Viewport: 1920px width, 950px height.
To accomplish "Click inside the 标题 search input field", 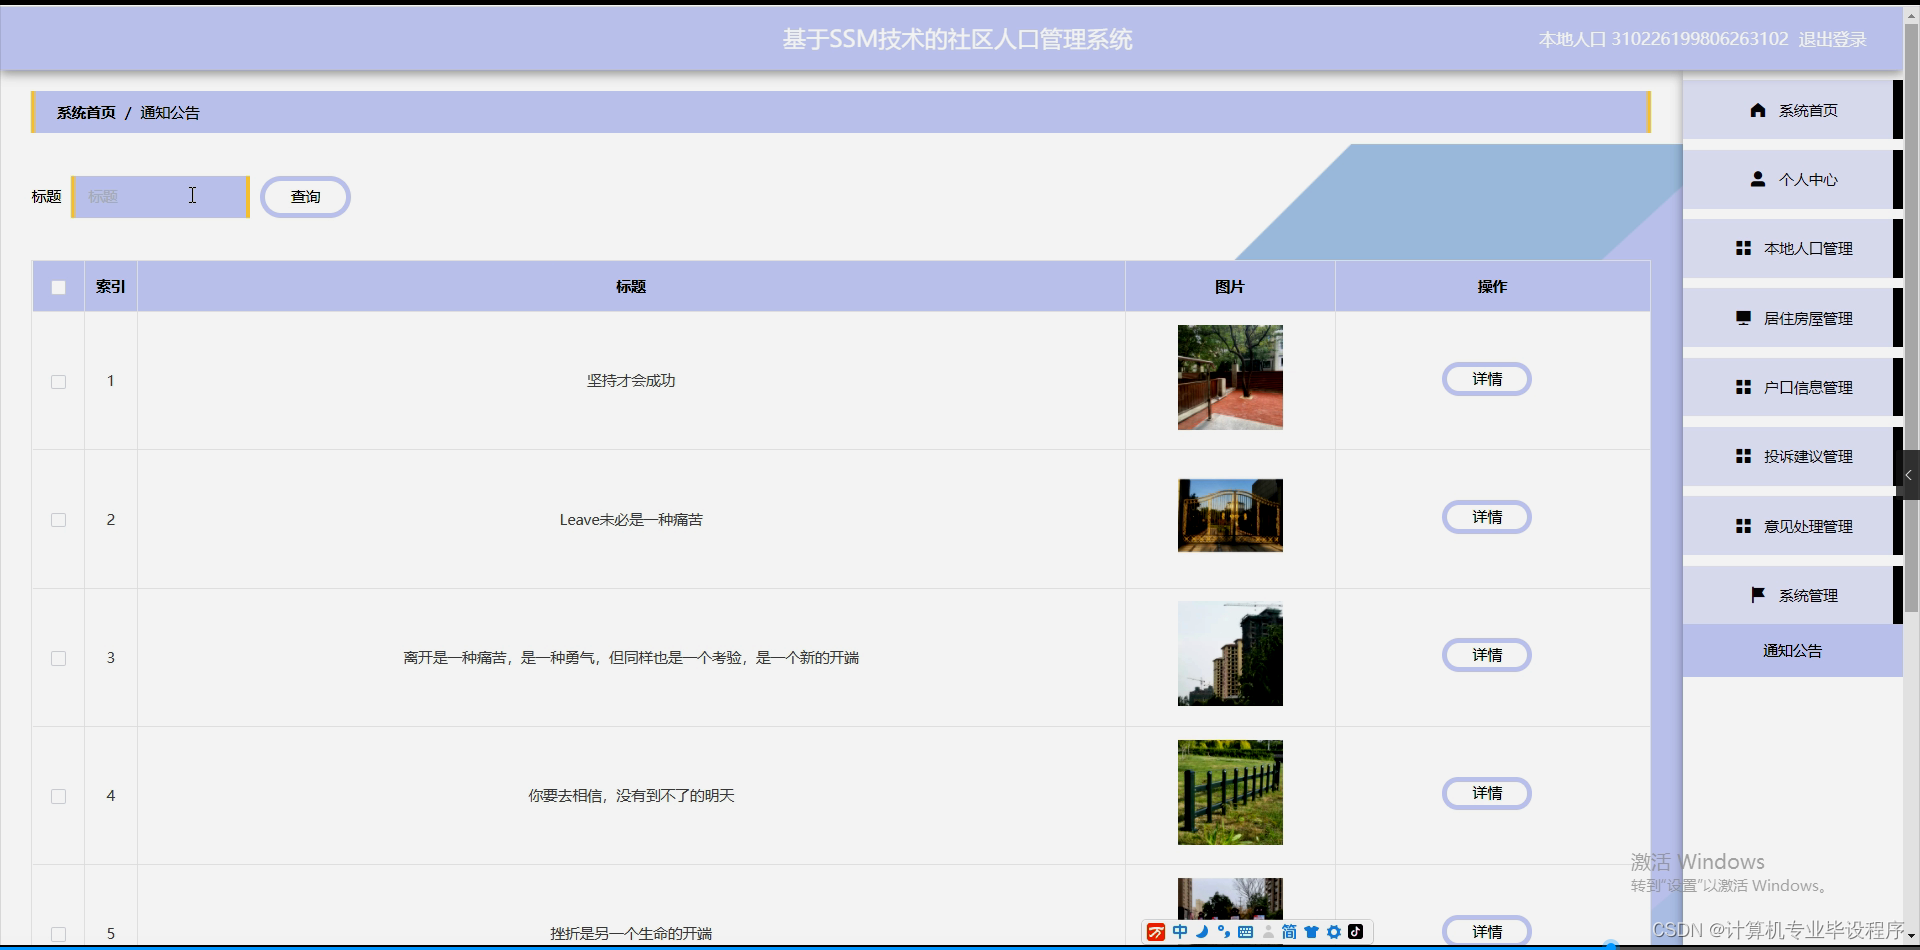I will coord(160,196).
